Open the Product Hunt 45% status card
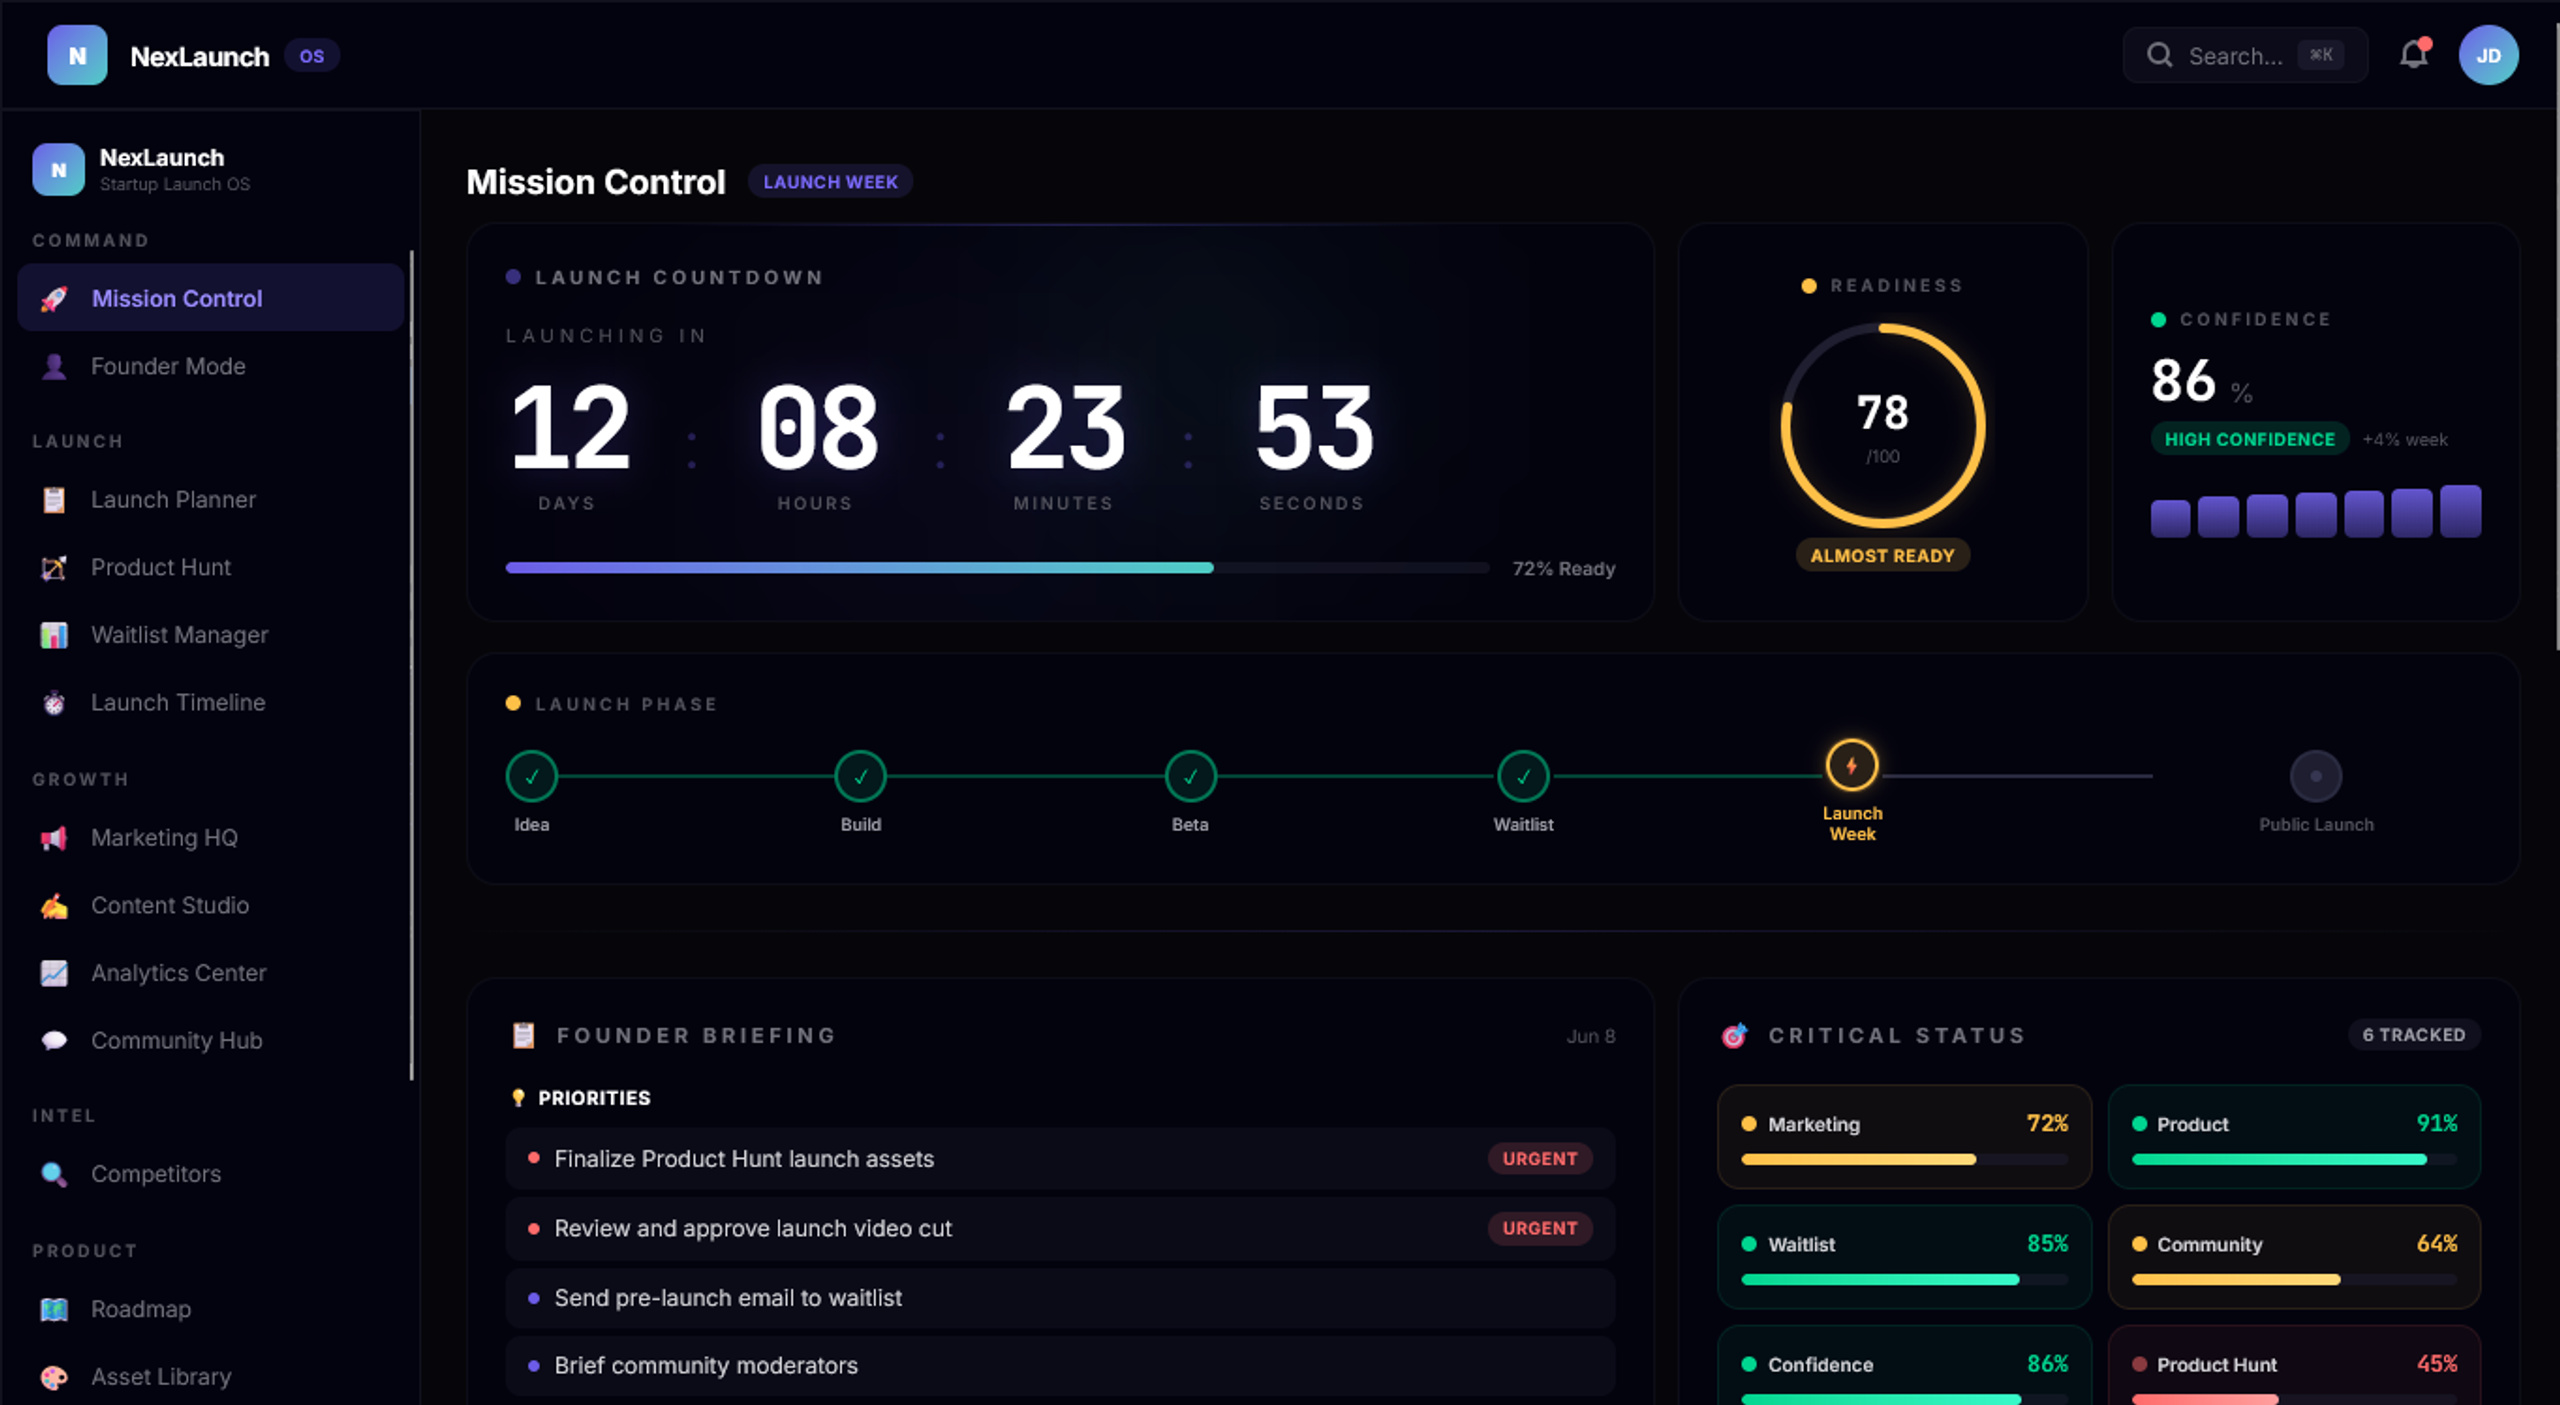2560x1405 pixels. (x=2294, y=1366)
